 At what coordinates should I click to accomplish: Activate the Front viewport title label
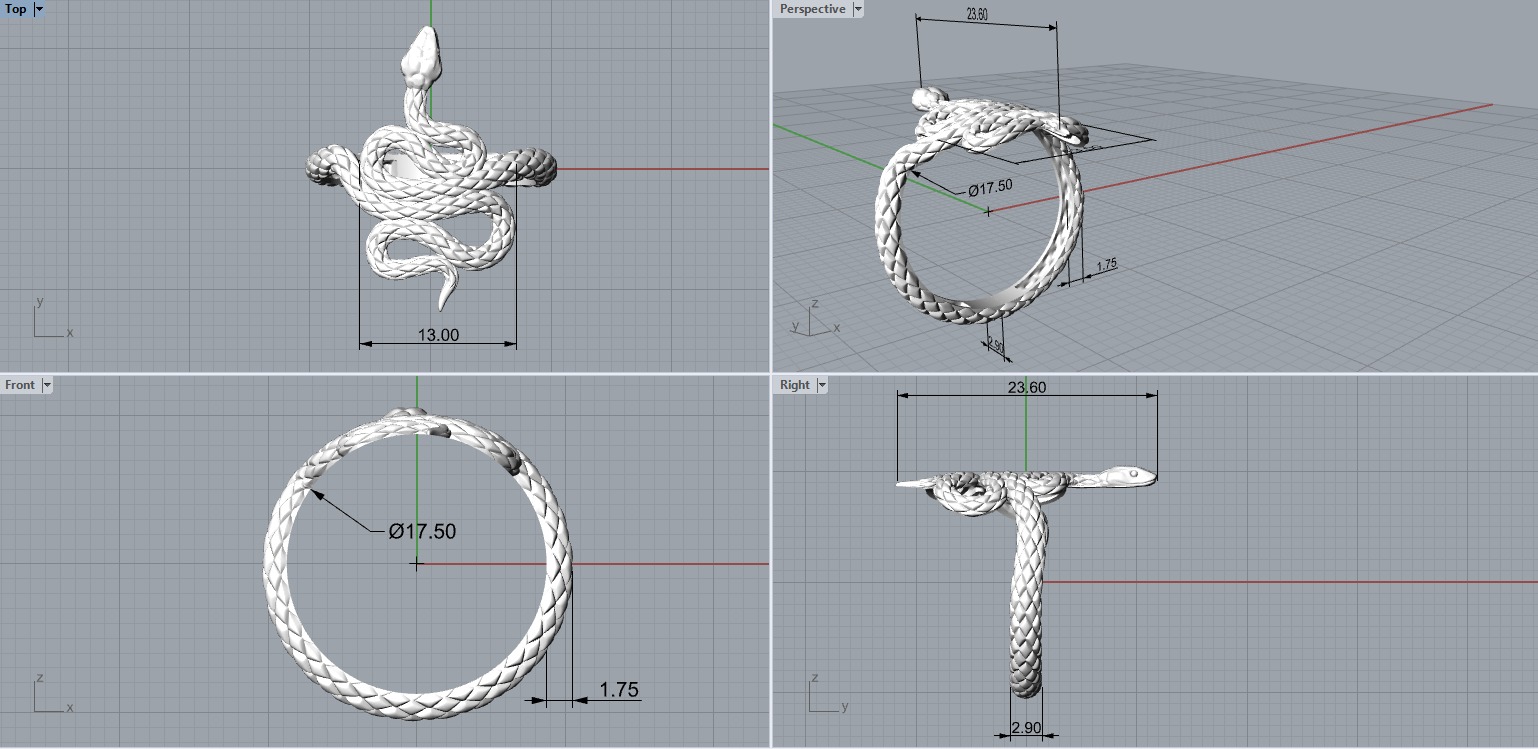20,385
